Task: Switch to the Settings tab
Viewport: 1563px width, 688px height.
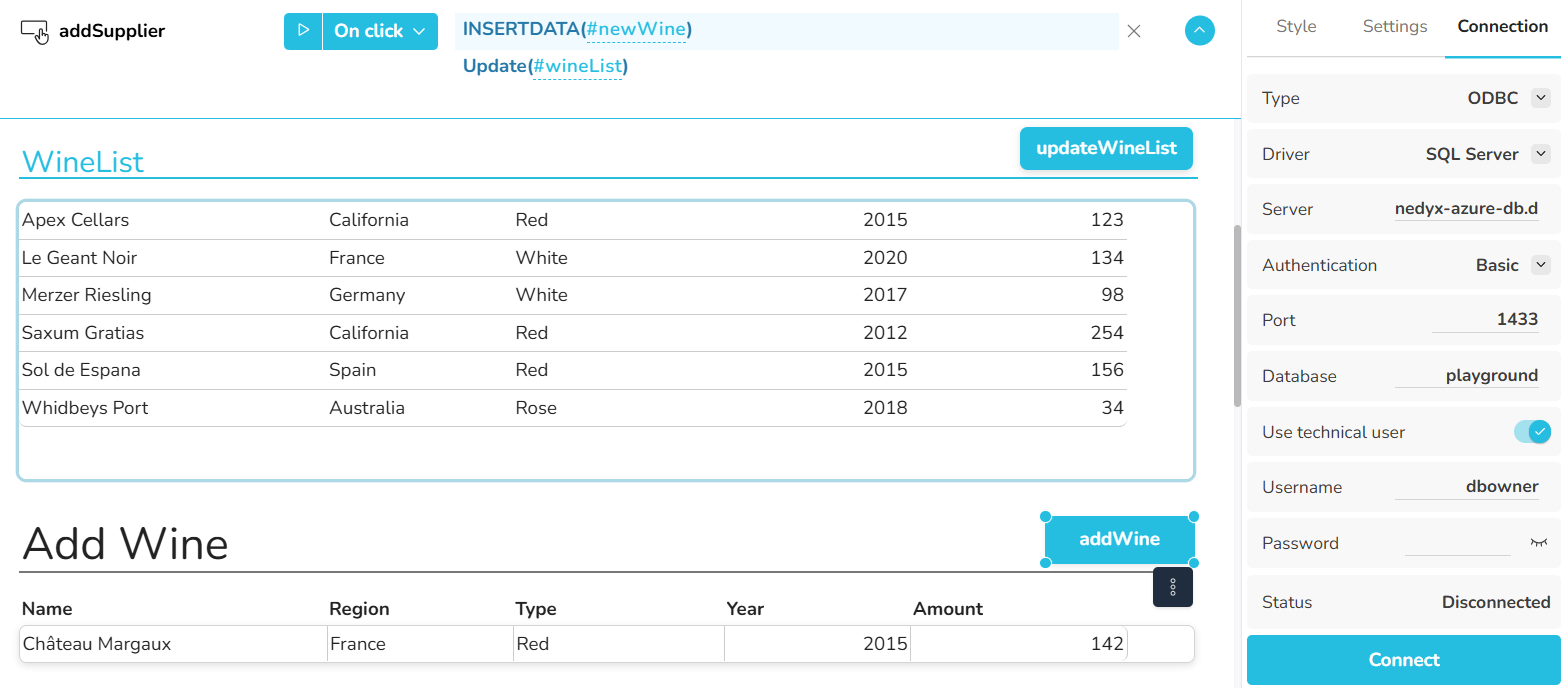Action: (1395, 27)
